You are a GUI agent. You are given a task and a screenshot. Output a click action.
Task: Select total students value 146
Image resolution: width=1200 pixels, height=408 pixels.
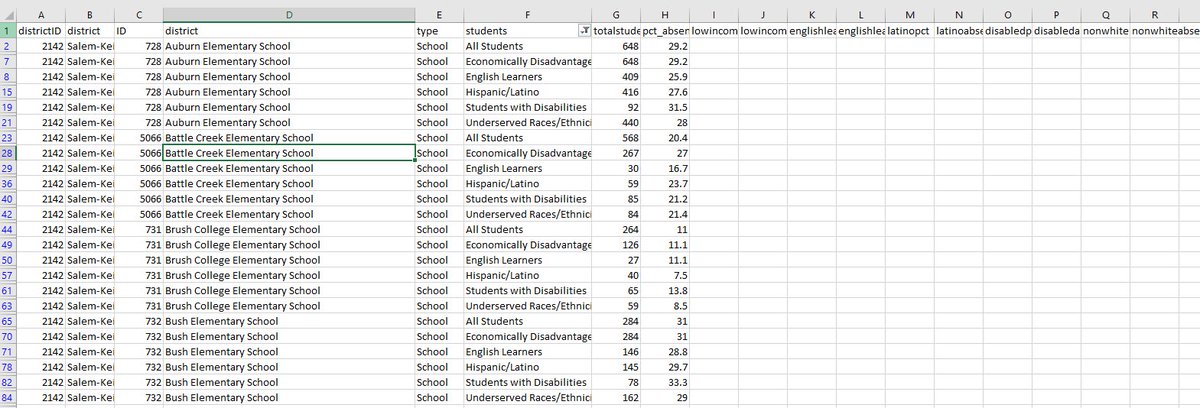pyautogui.click(x=616, y=352)
